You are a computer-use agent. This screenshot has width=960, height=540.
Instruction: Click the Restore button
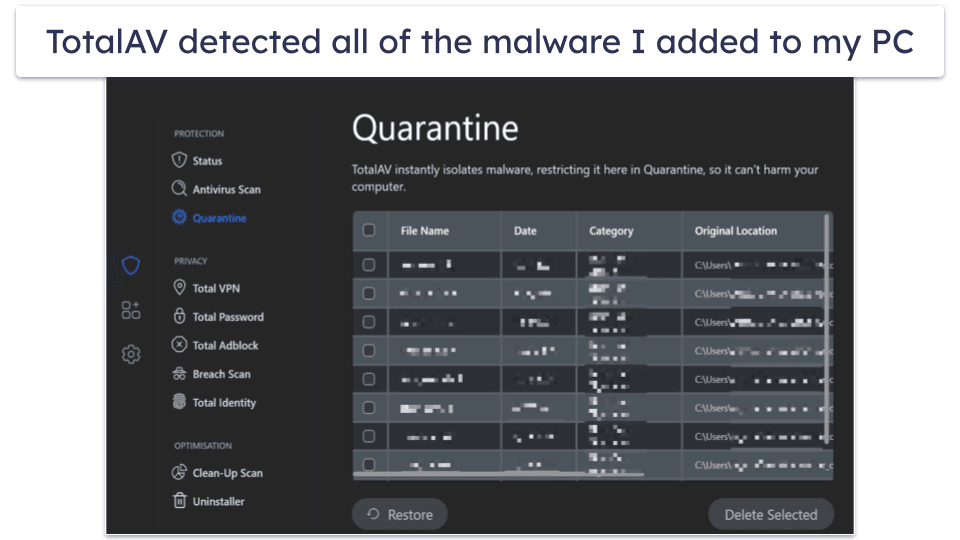399,514
